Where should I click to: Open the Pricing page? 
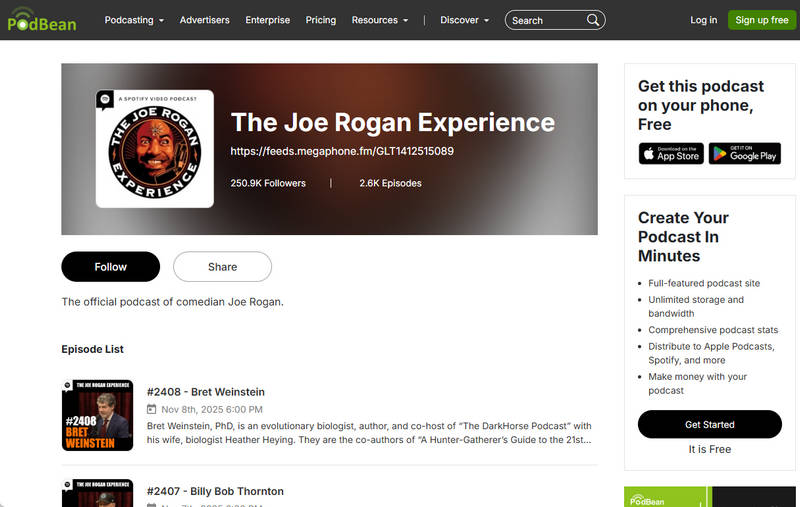(x=321, y=20)
